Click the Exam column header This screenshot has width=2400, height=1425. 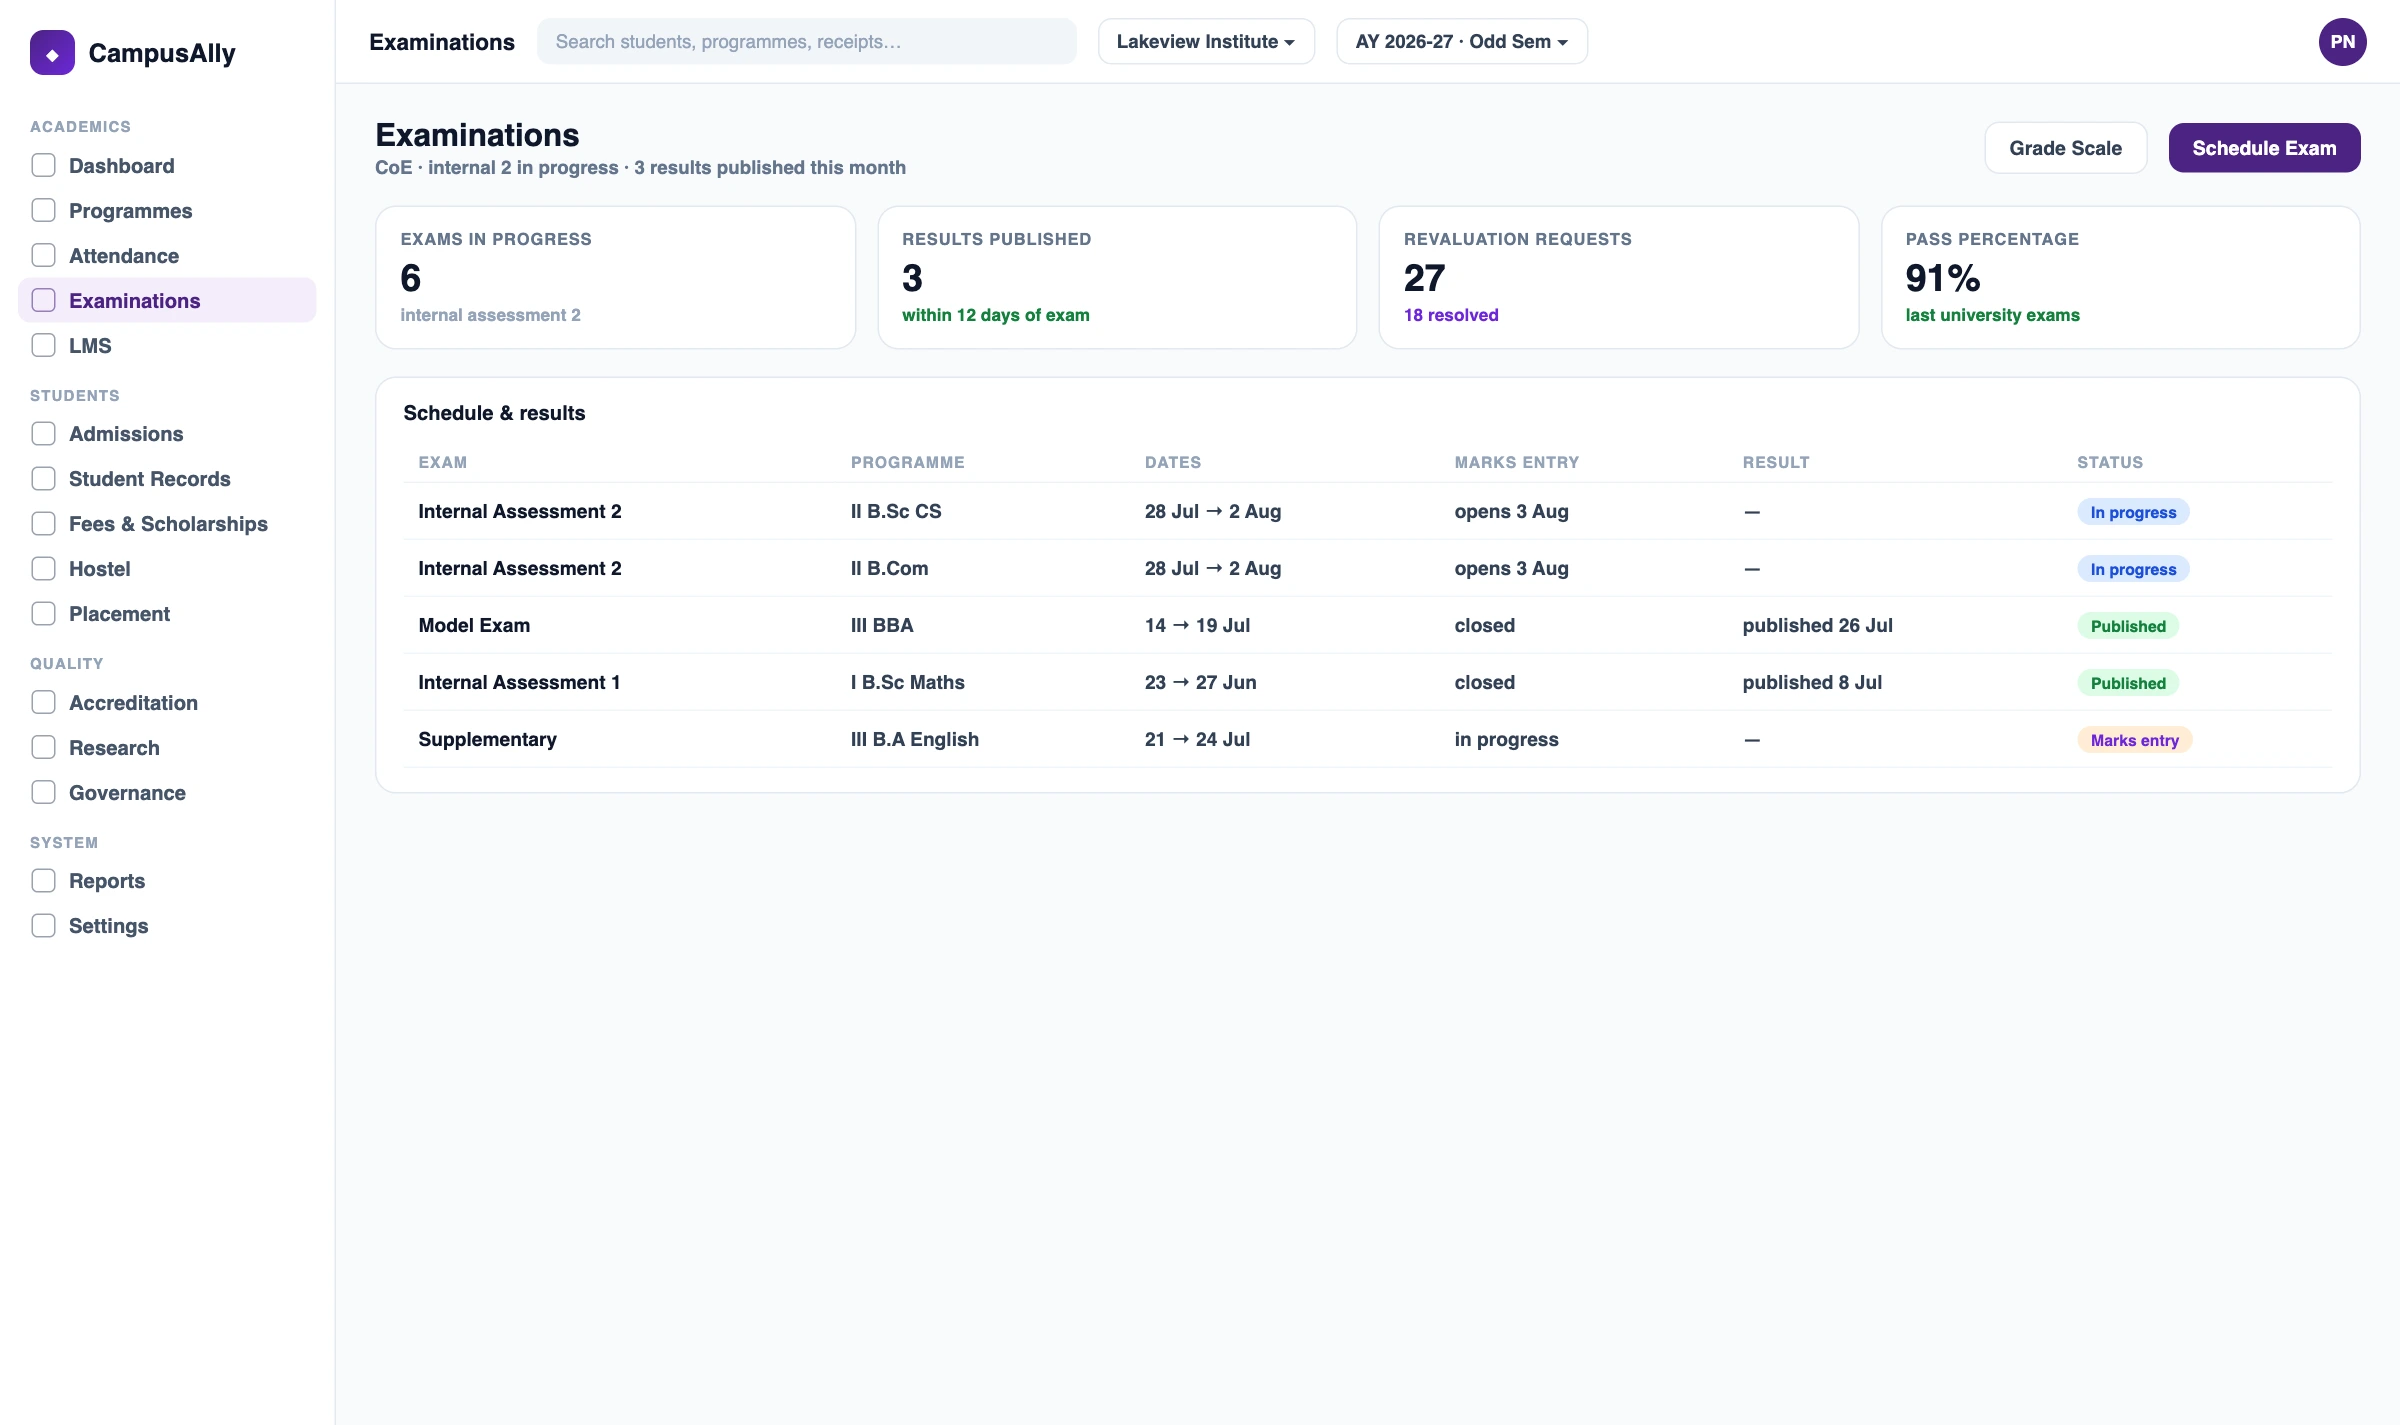coord(442,462)
